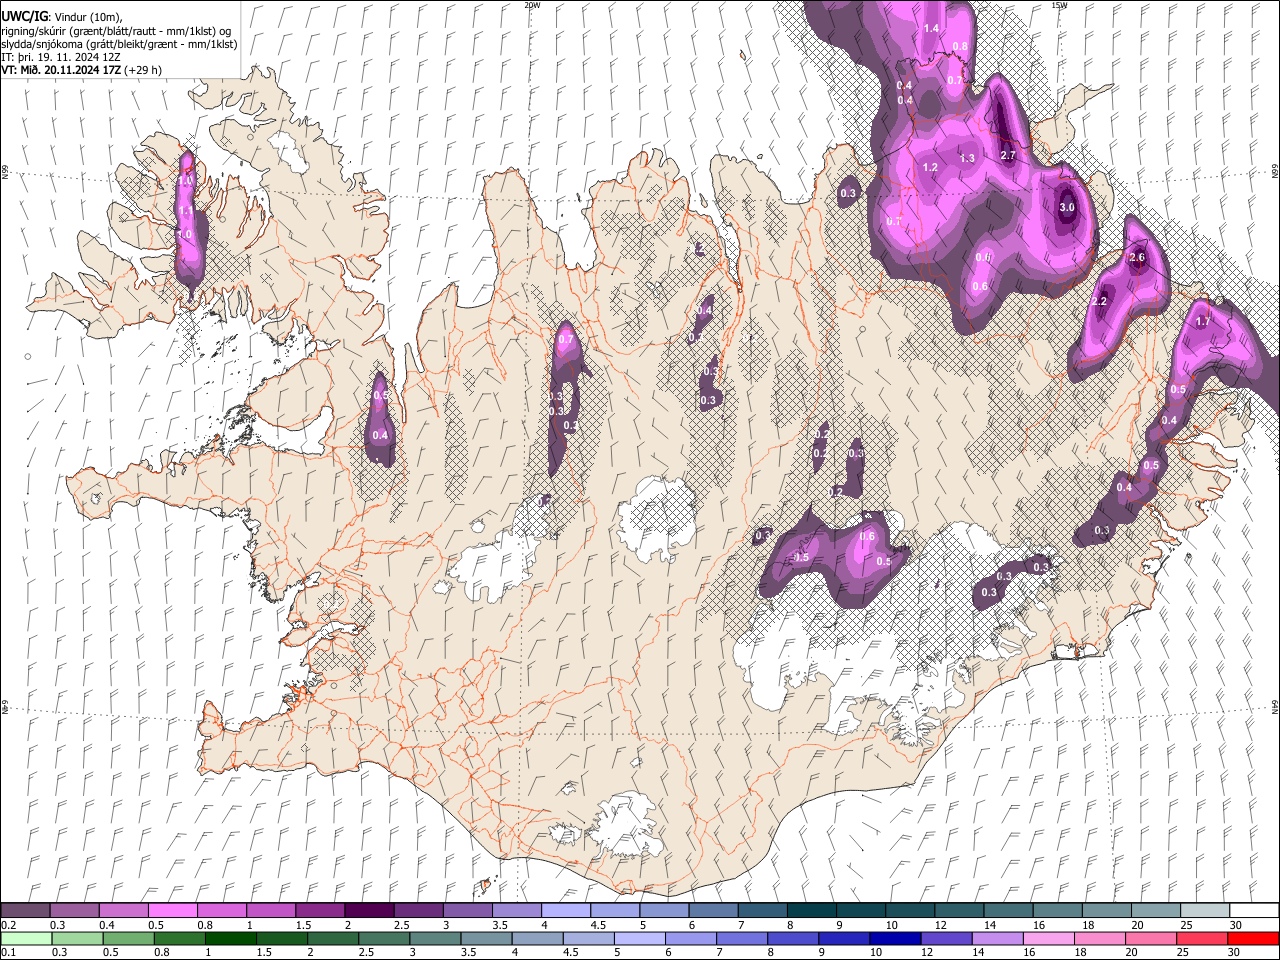Click the 'IT: þri. 19. 11. 2024 12Z' line
1280x960 pixels.
[61, 57]
